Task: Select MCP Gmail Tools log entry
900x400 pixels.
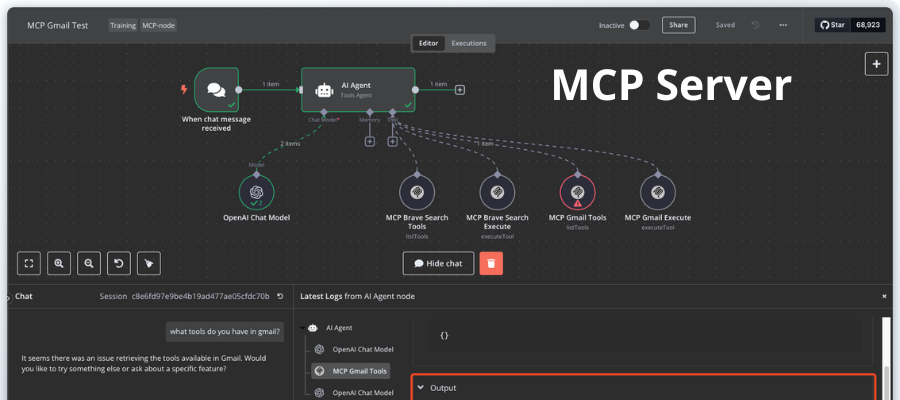Action: [x=351, y=371]
